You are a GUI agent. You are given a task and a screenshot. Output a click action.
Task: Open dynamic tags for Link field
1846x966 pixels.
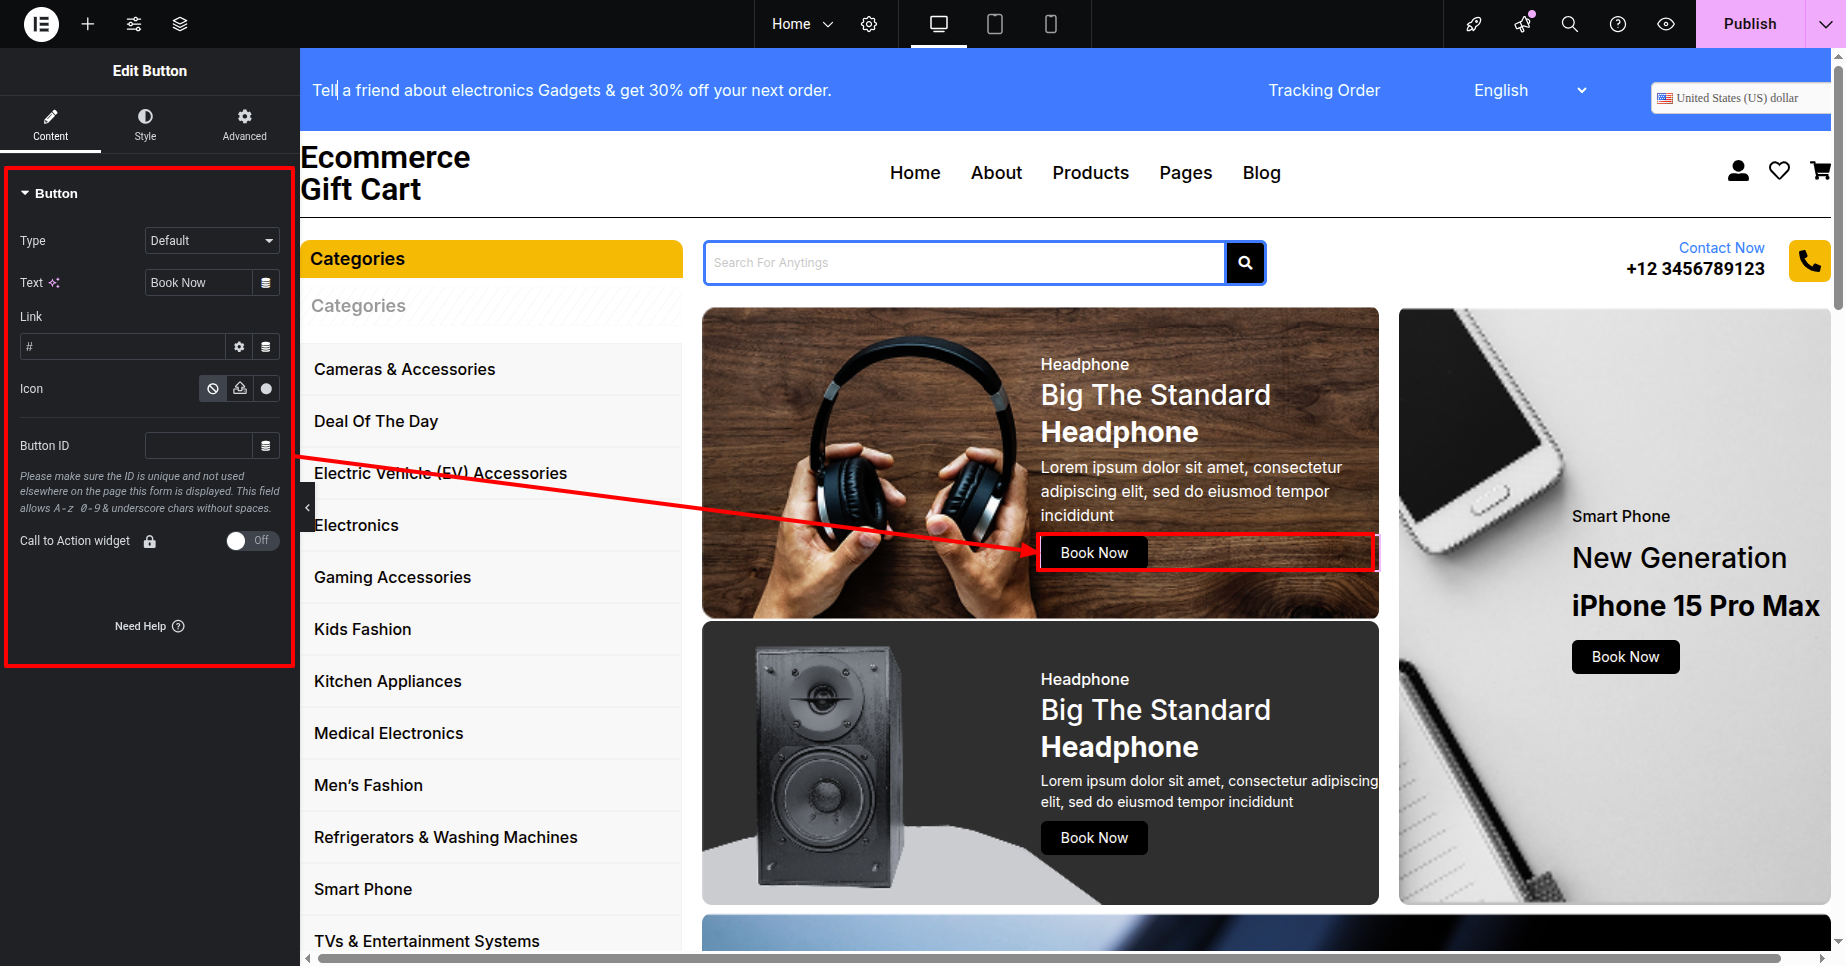[x=266, y=347]
